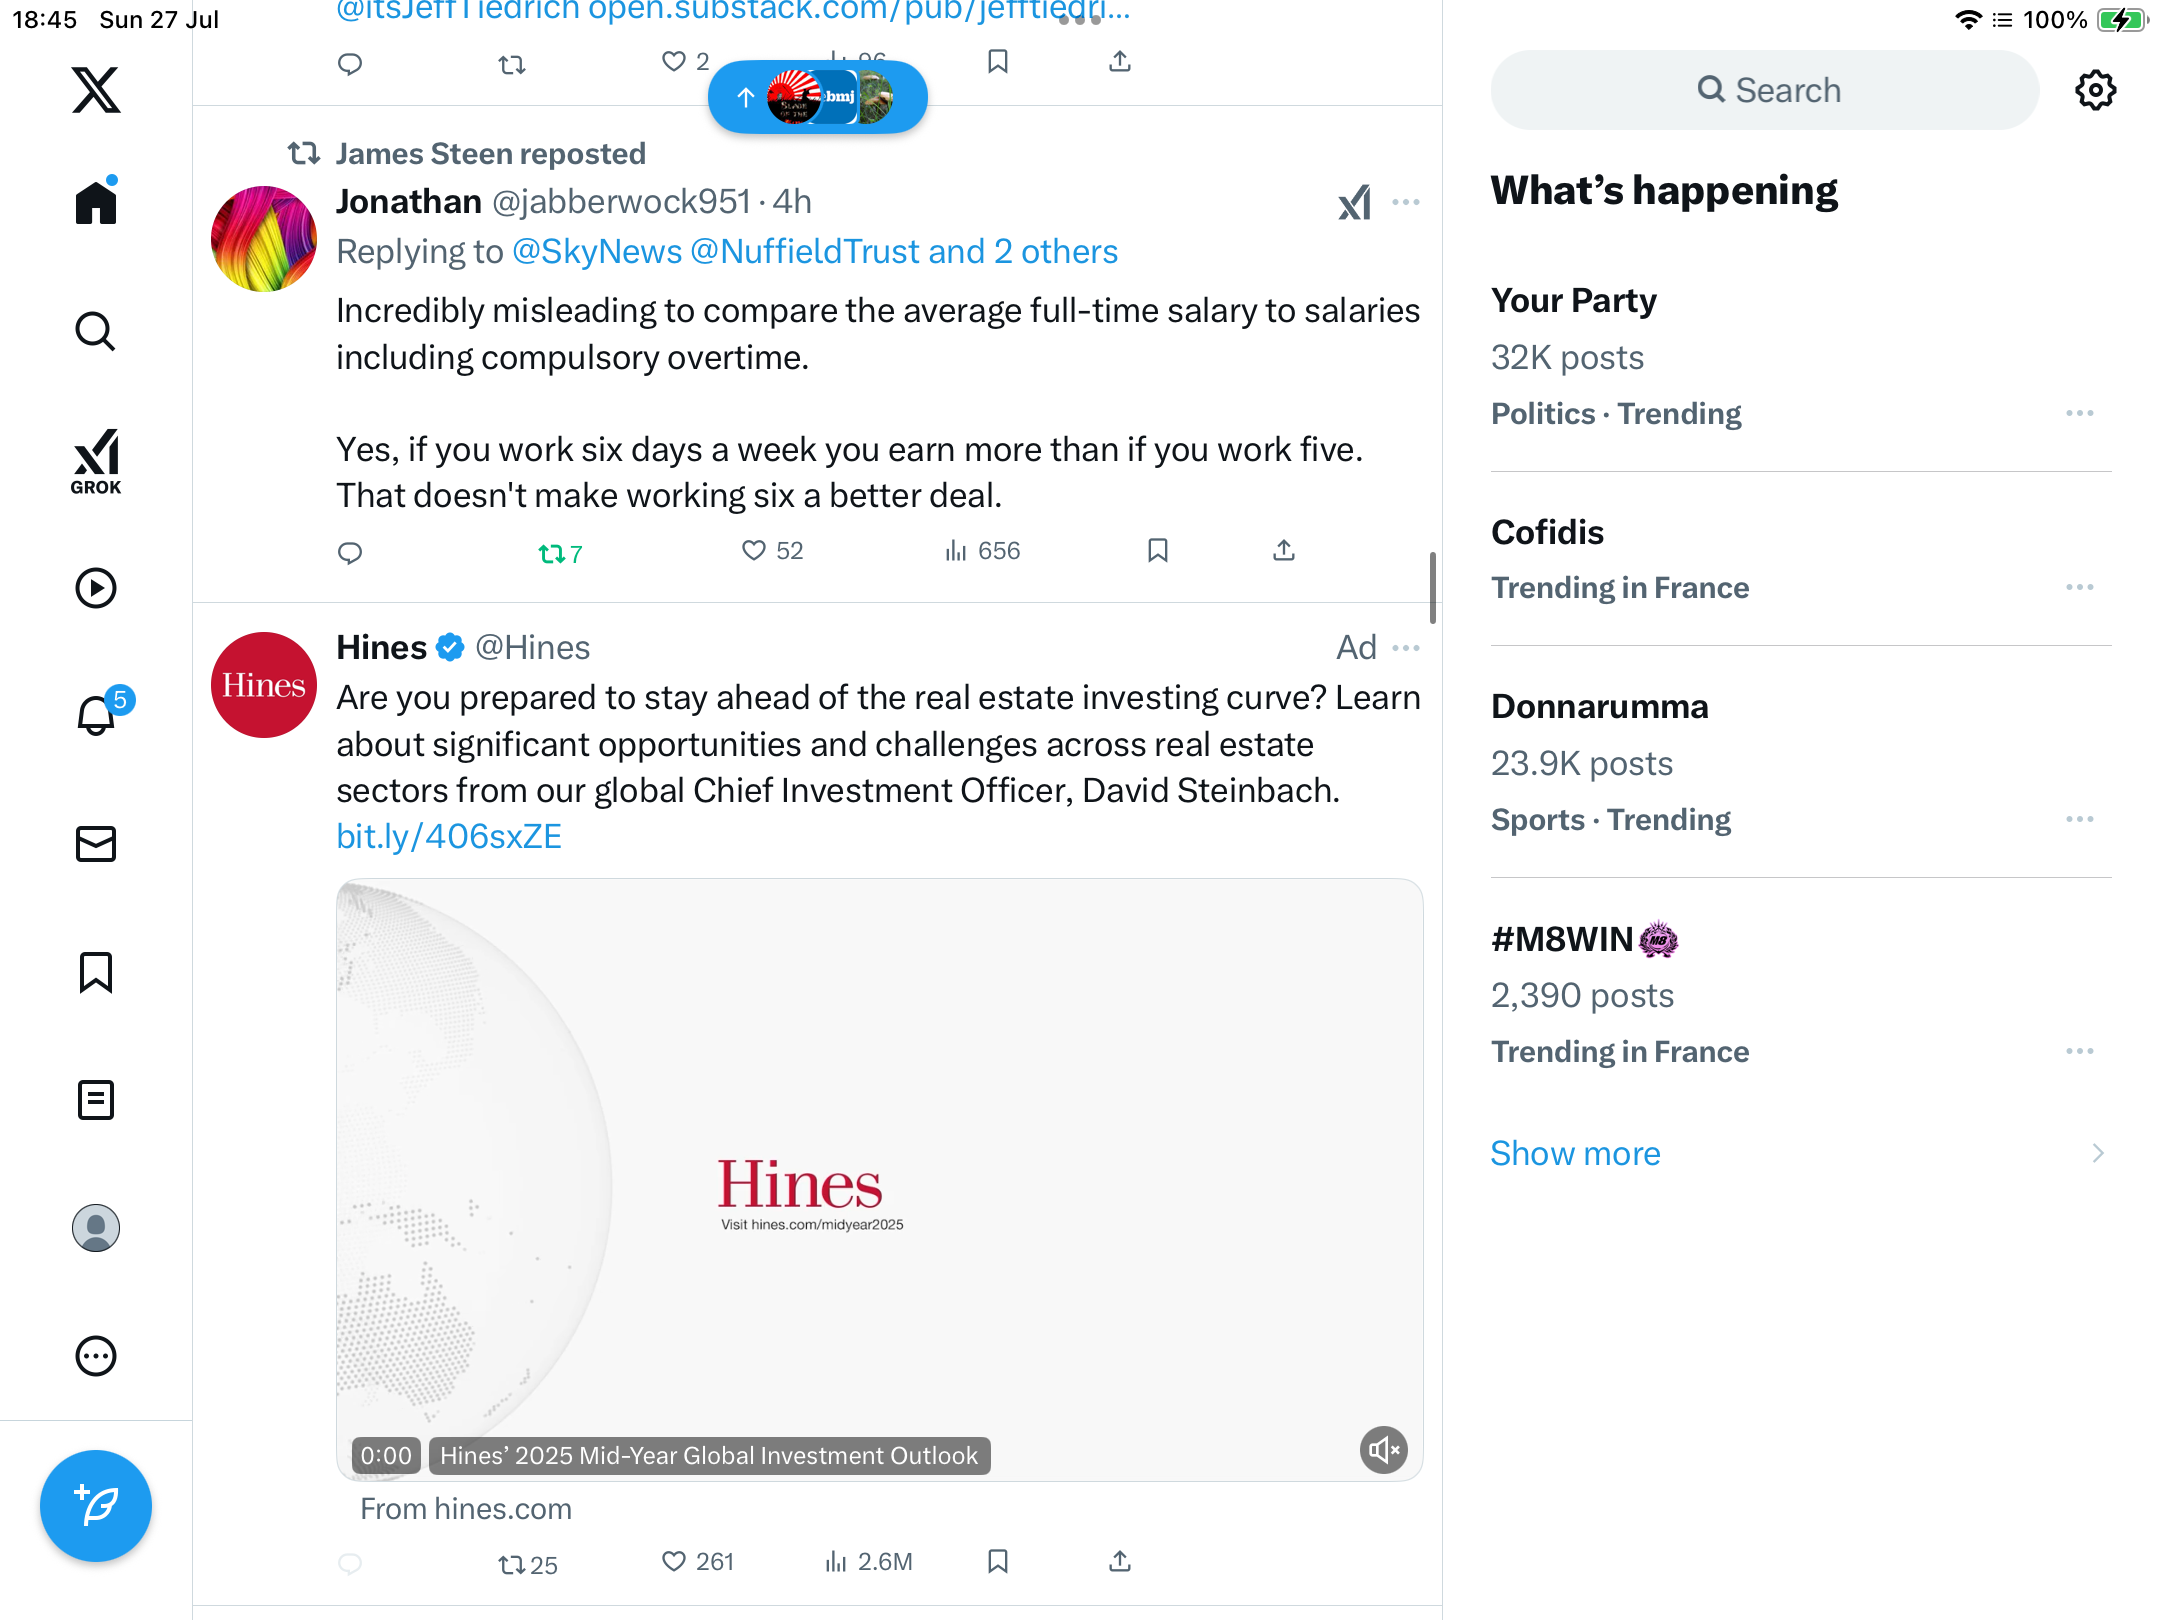The image size is (2160, 1620).
Task: Bookmark Jonathan's post
Action: pos(1158,551)
